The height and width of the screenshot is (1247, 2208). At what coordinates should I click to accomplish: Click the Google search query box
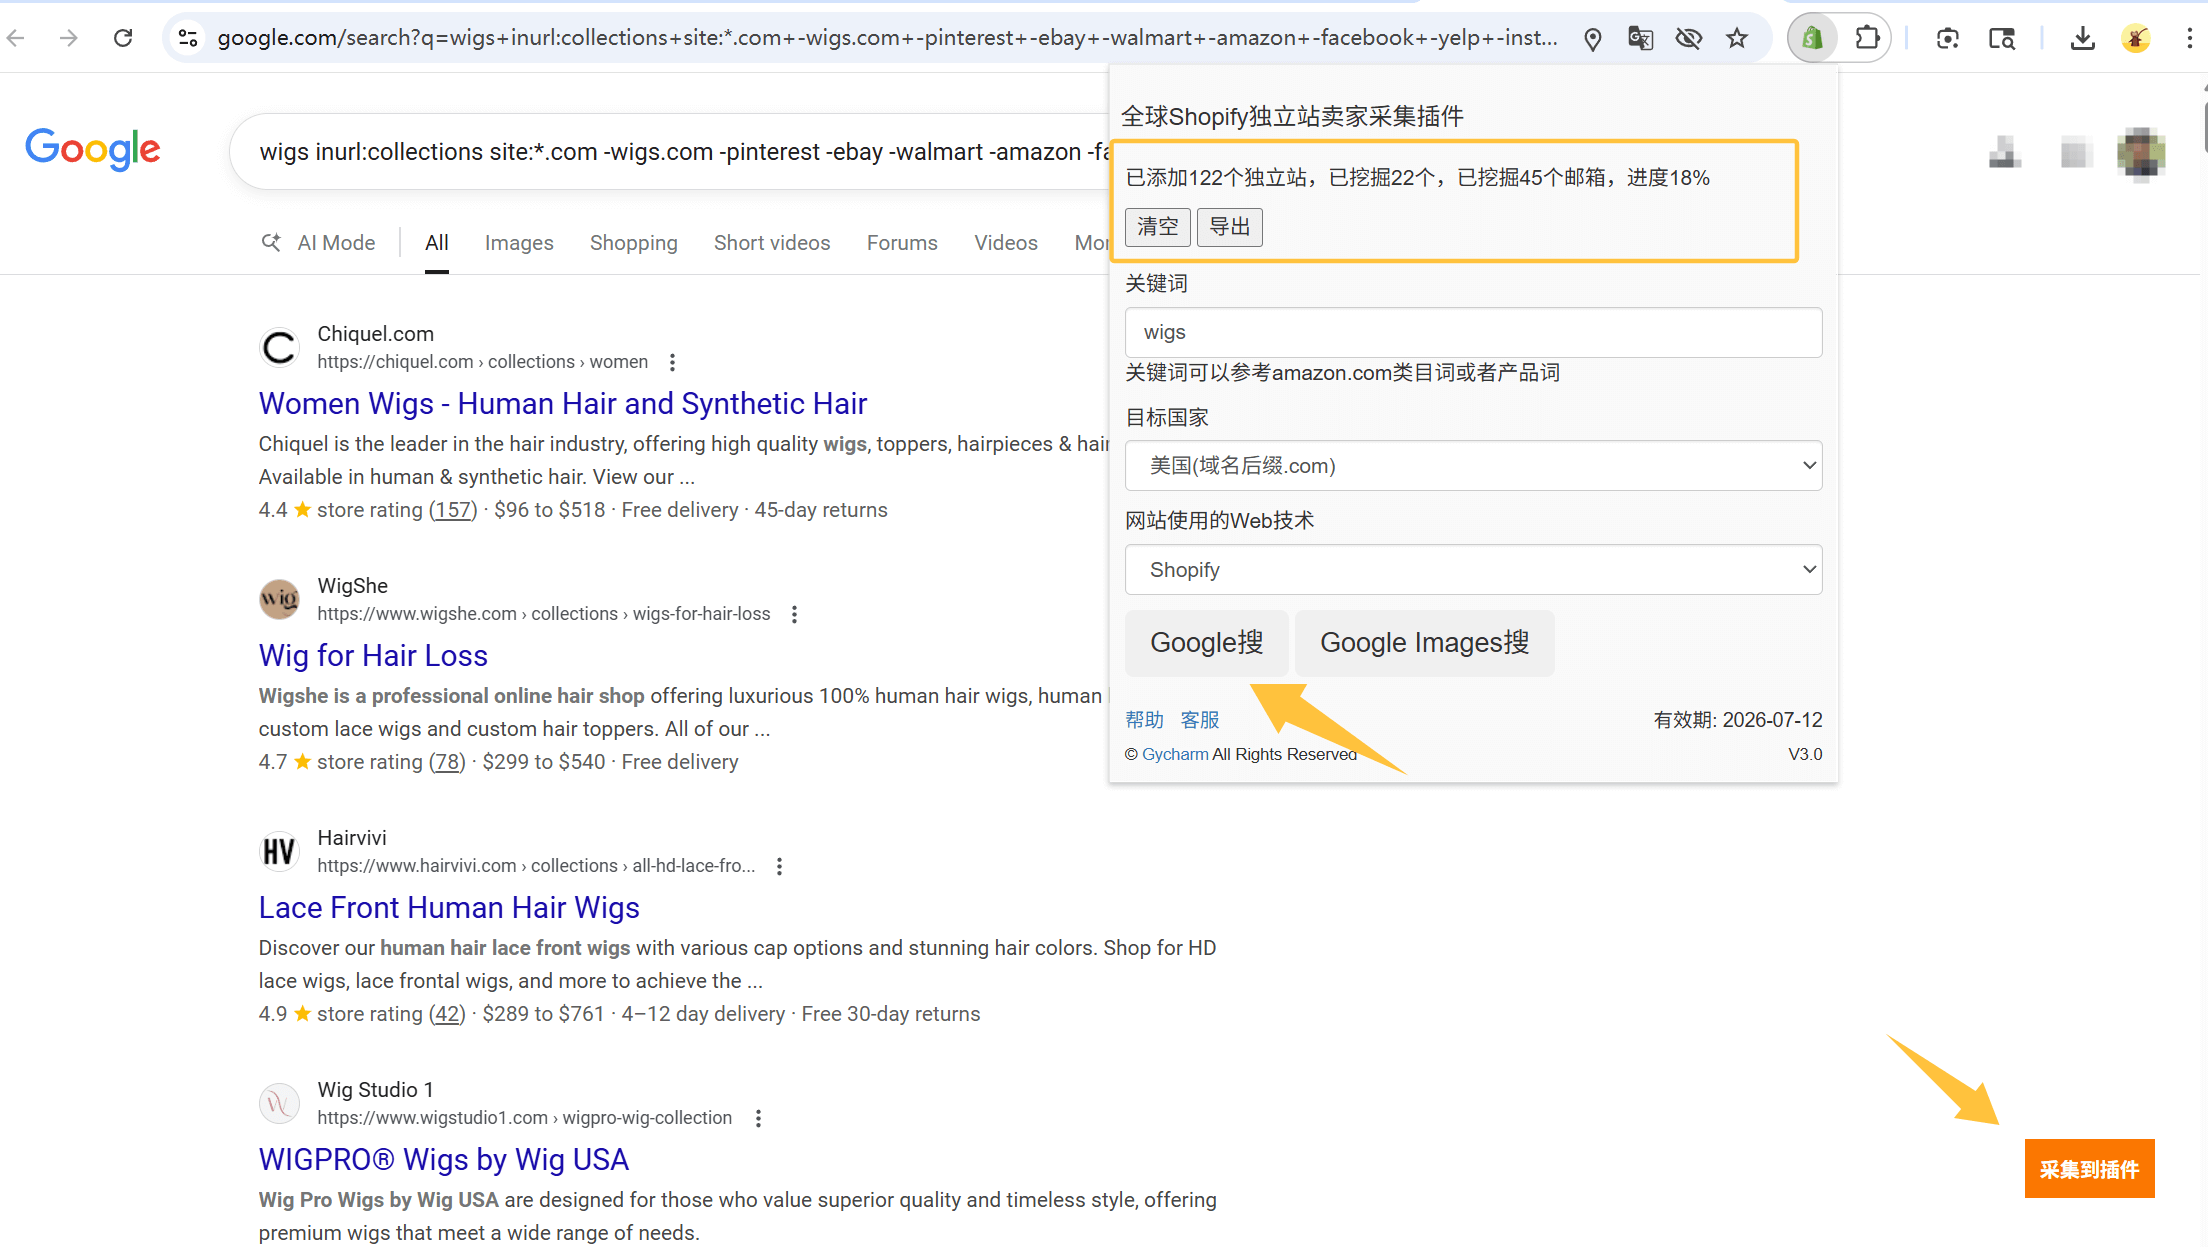(684, 152)
